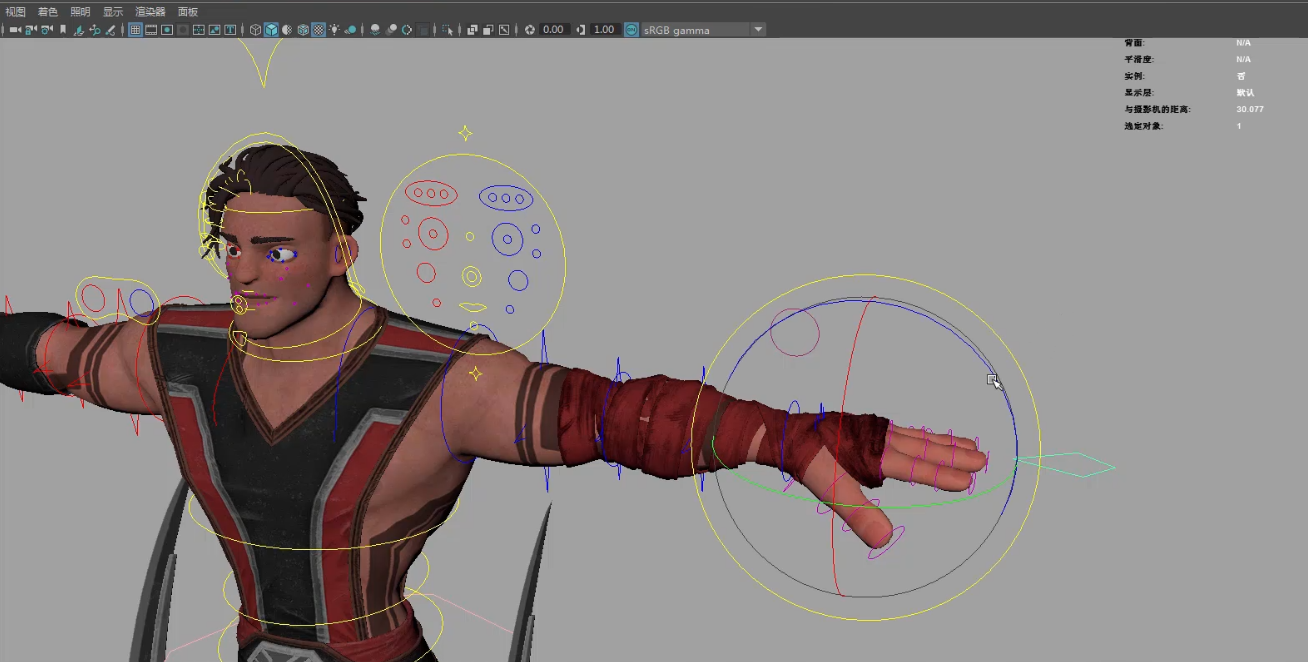Click the select camera icon

(x=14, y=30)
